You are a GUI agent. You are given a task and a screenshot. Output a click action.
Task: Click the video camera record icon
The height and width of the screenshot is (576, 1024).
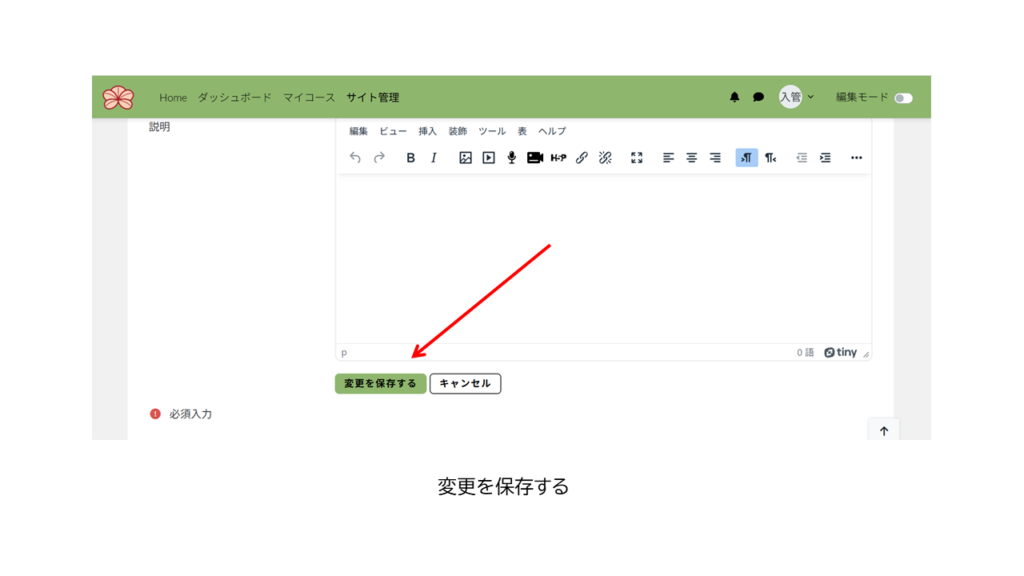(x=535, y=158)
